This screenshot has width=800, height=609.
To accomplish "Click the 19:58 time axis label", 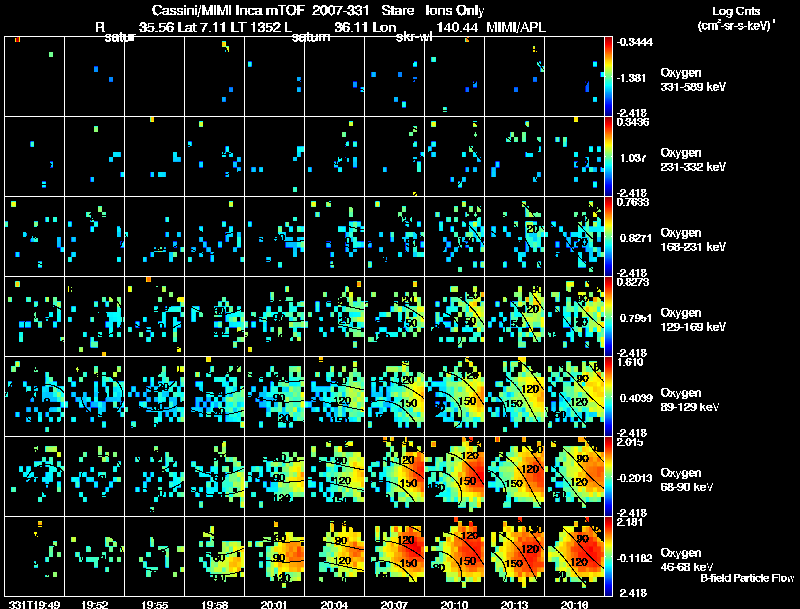I will [214, 604].
